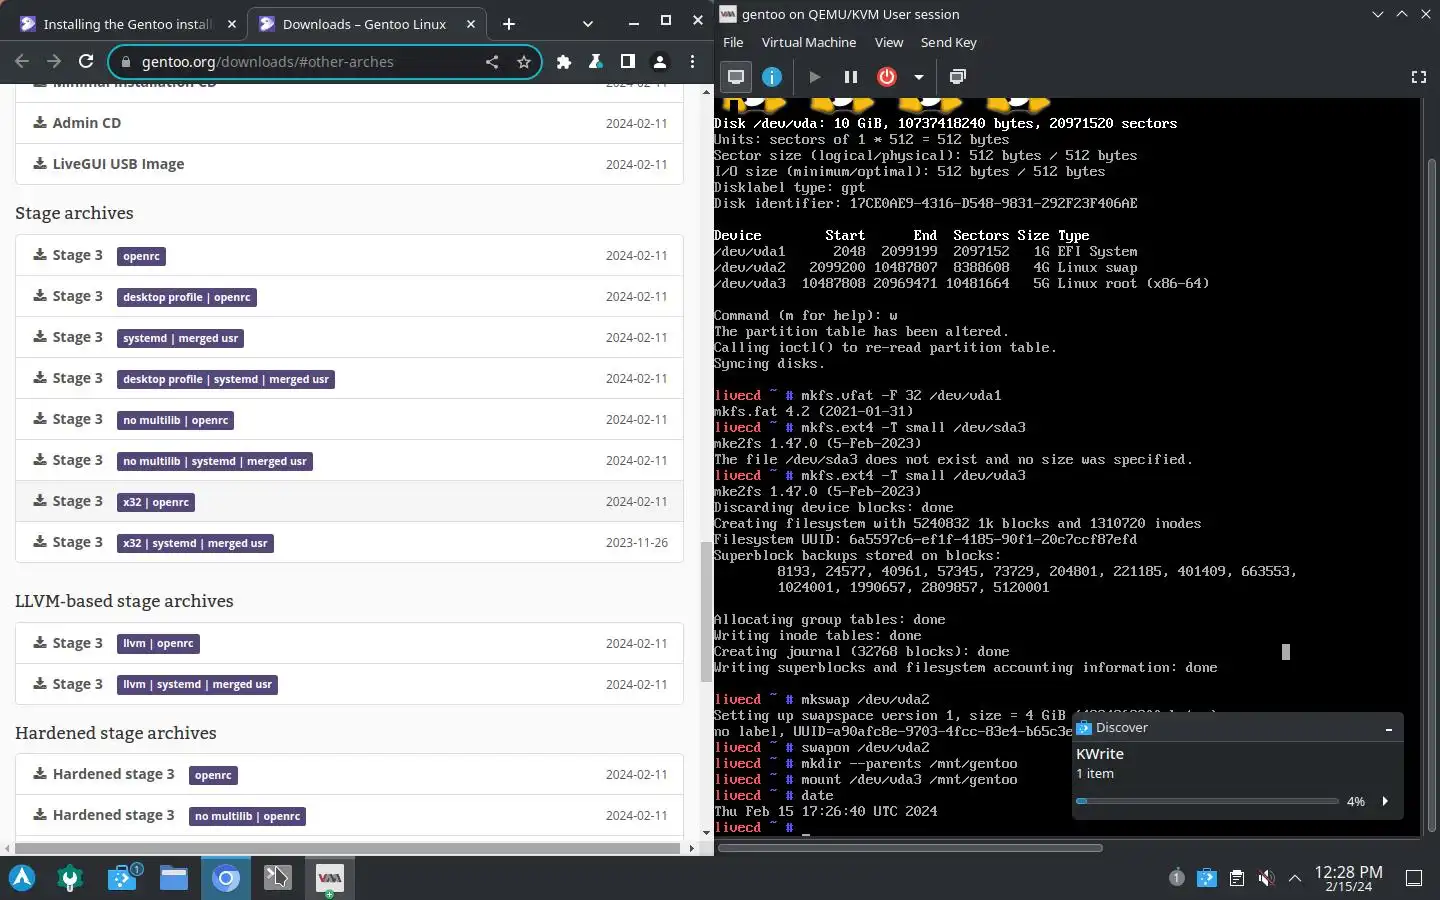Go back in browser history
1440x900 pixels.
(22, 62)
